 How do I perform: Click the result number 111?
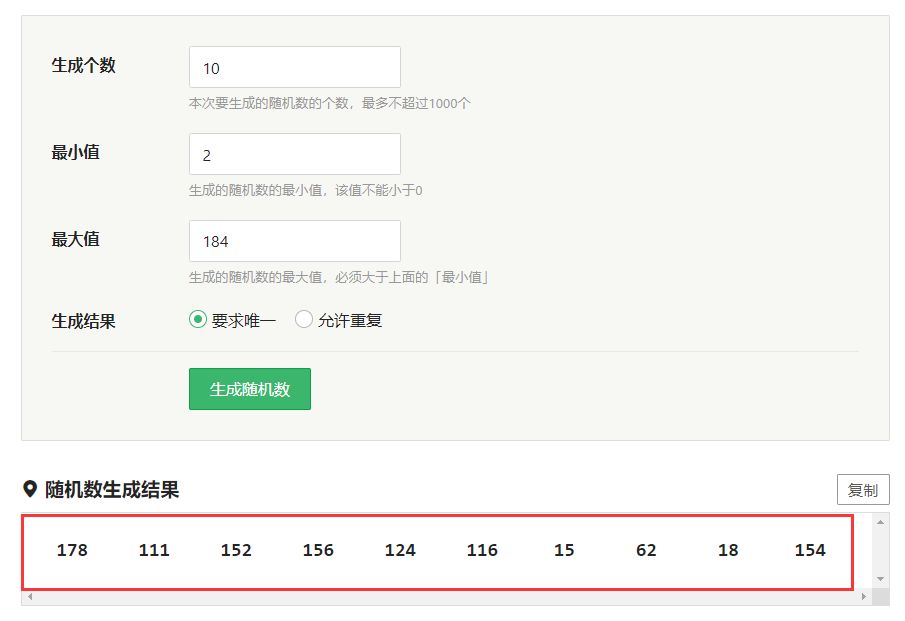(154, 550)
